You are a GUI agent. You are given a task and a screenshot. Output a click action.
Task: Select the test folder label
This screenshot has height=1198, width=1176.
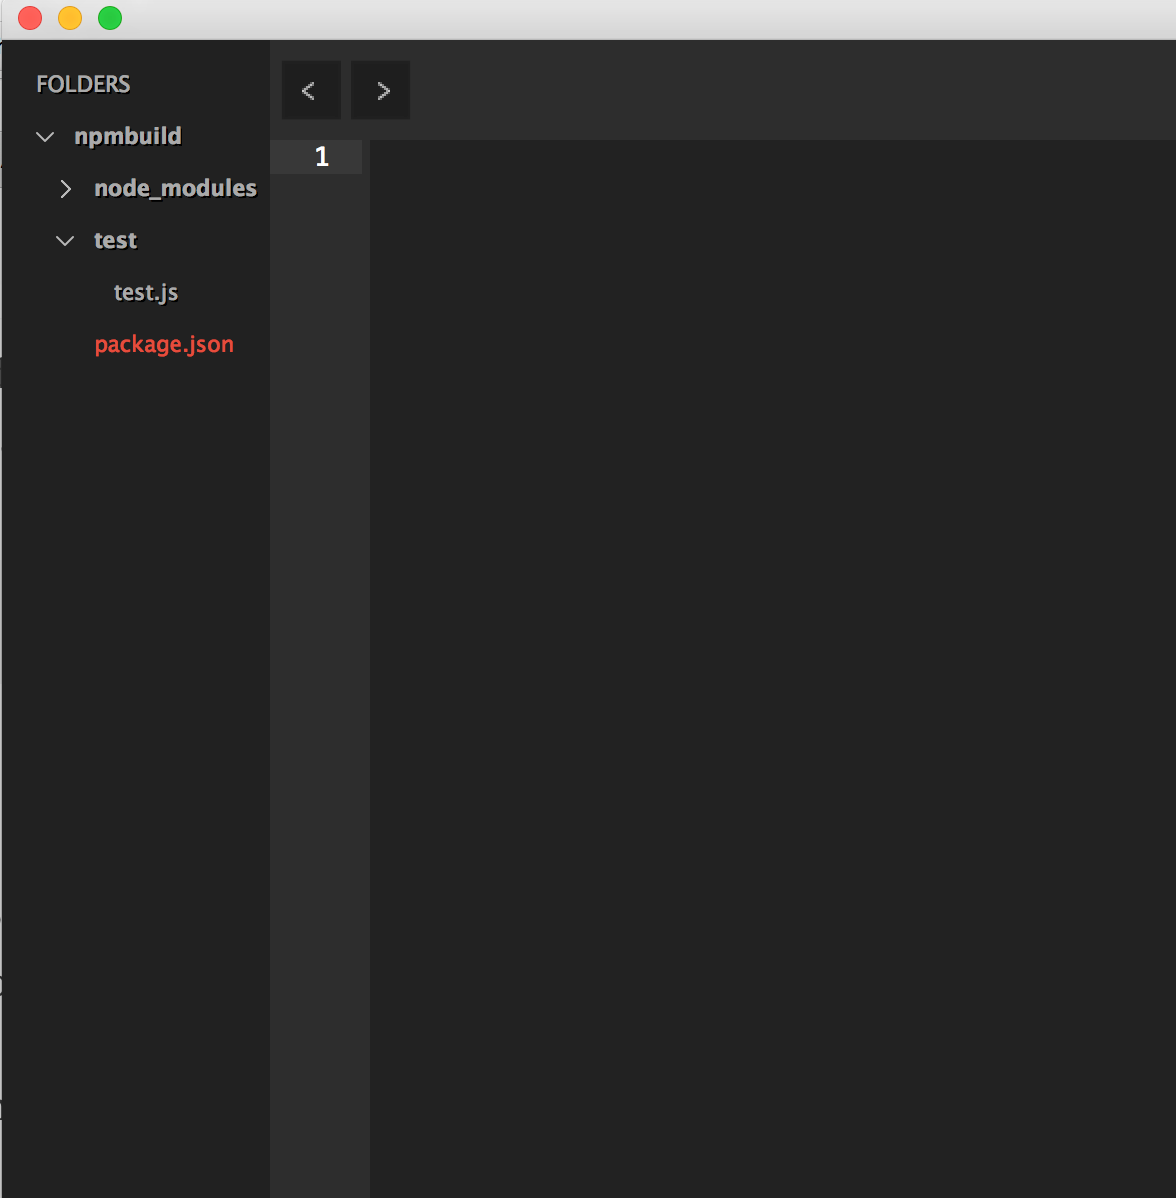115,240
